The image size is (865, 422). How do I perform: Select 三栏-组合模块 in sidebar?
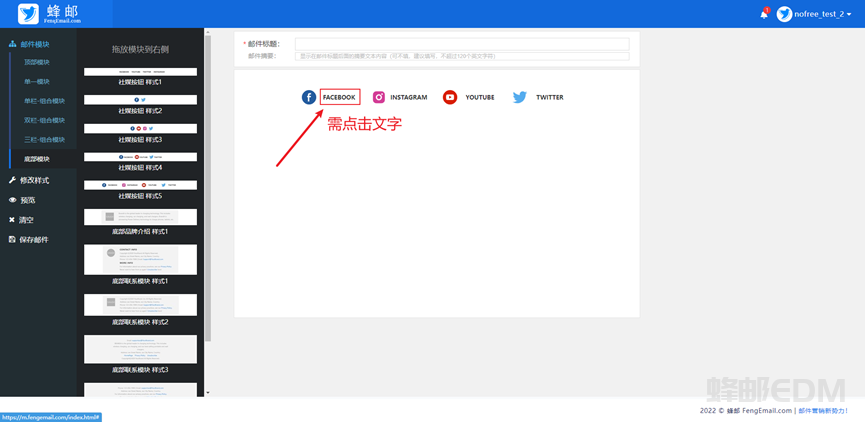point(44,140)
